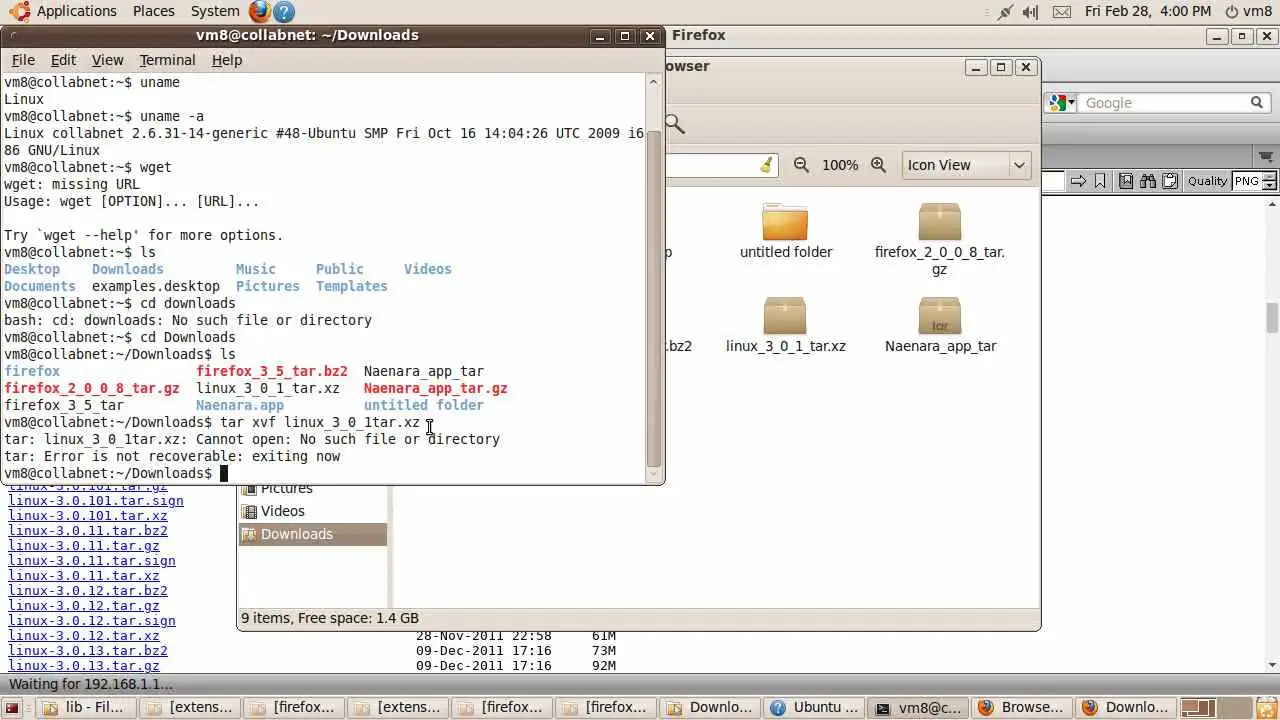The width and height of the screenshot is (1280, 720).
Task: Open the linux-3.0.13.tar.bz2 link
Action: click(88, 651)
